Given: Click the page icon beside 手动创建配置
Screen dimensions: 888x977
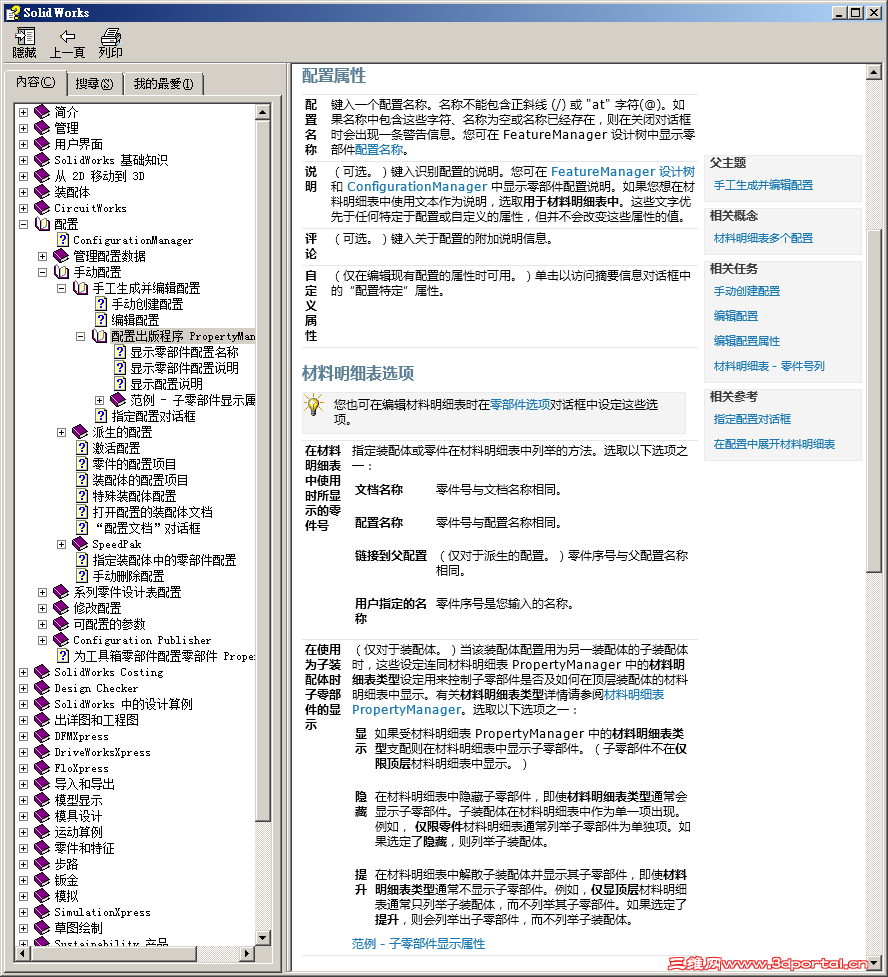Looking at the screenshot, I should click(101, 304).
